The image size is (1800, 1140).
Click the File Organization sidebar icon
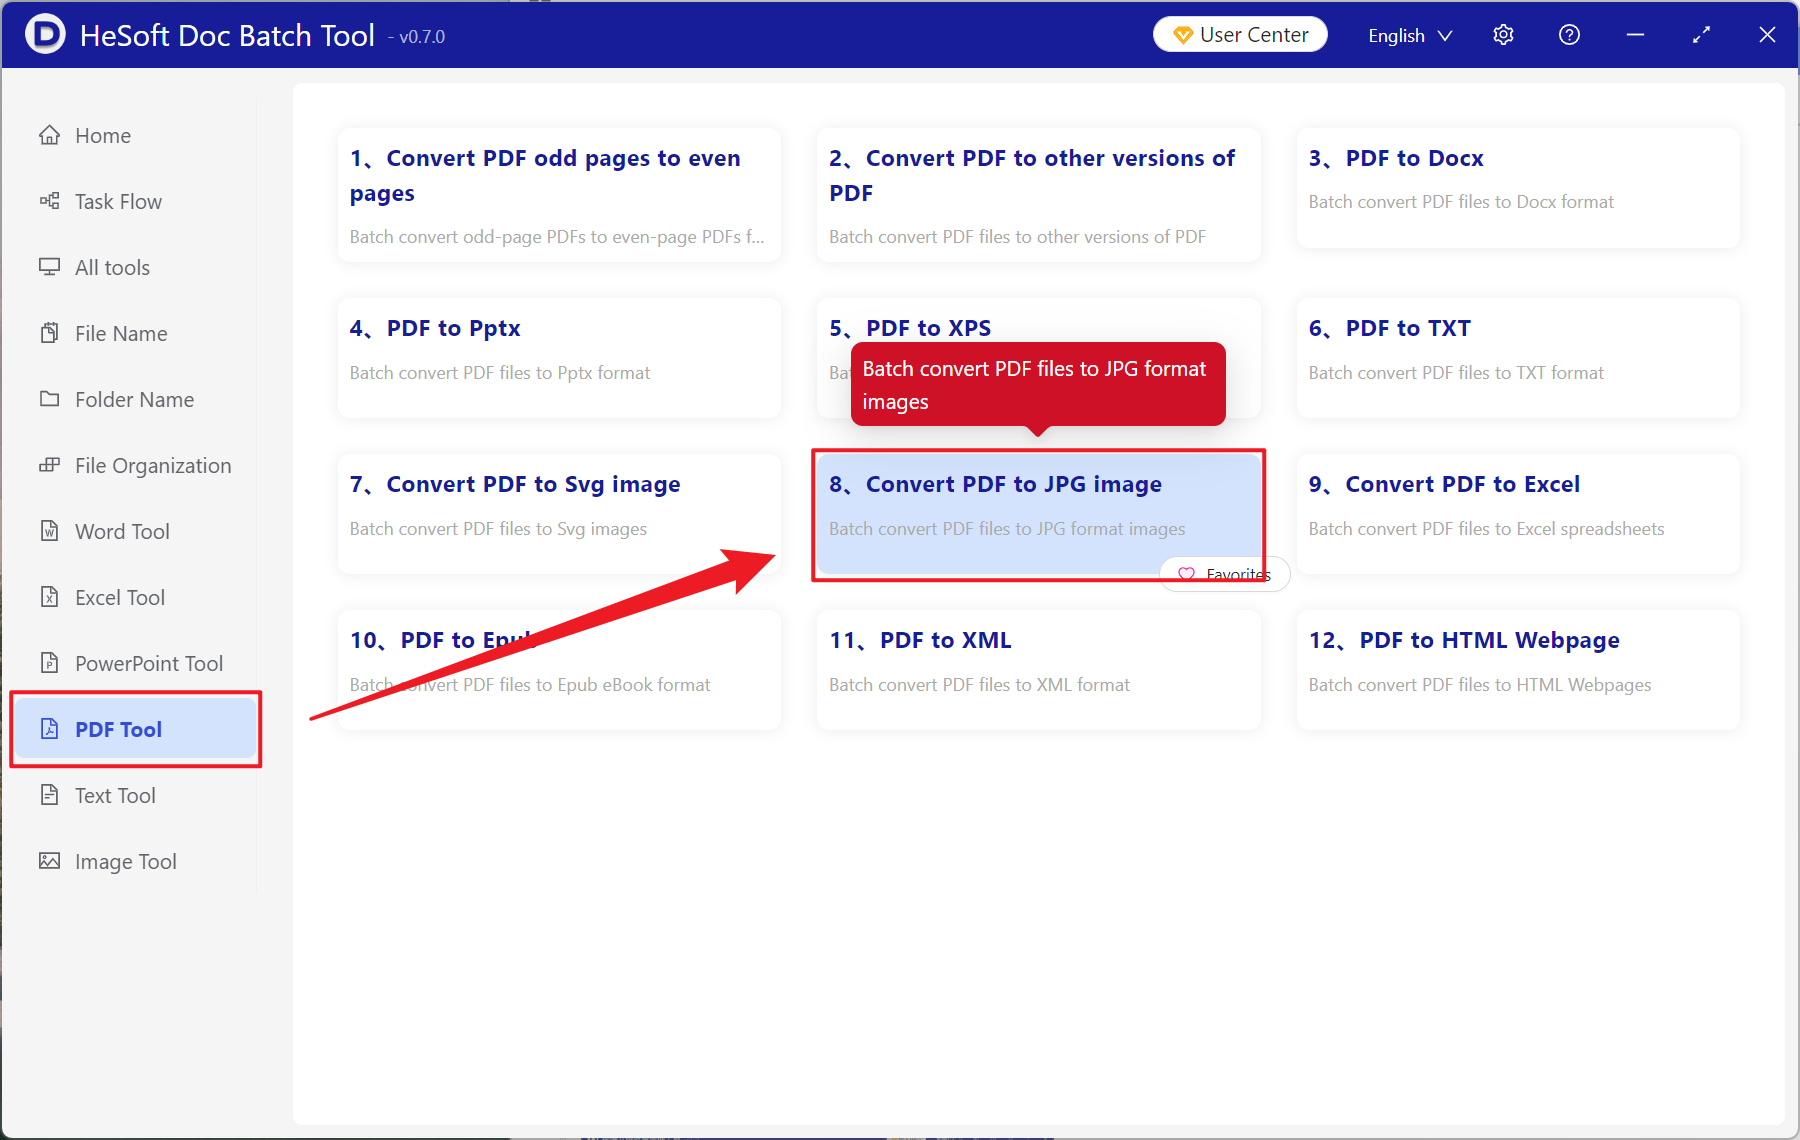coord(49,465)
